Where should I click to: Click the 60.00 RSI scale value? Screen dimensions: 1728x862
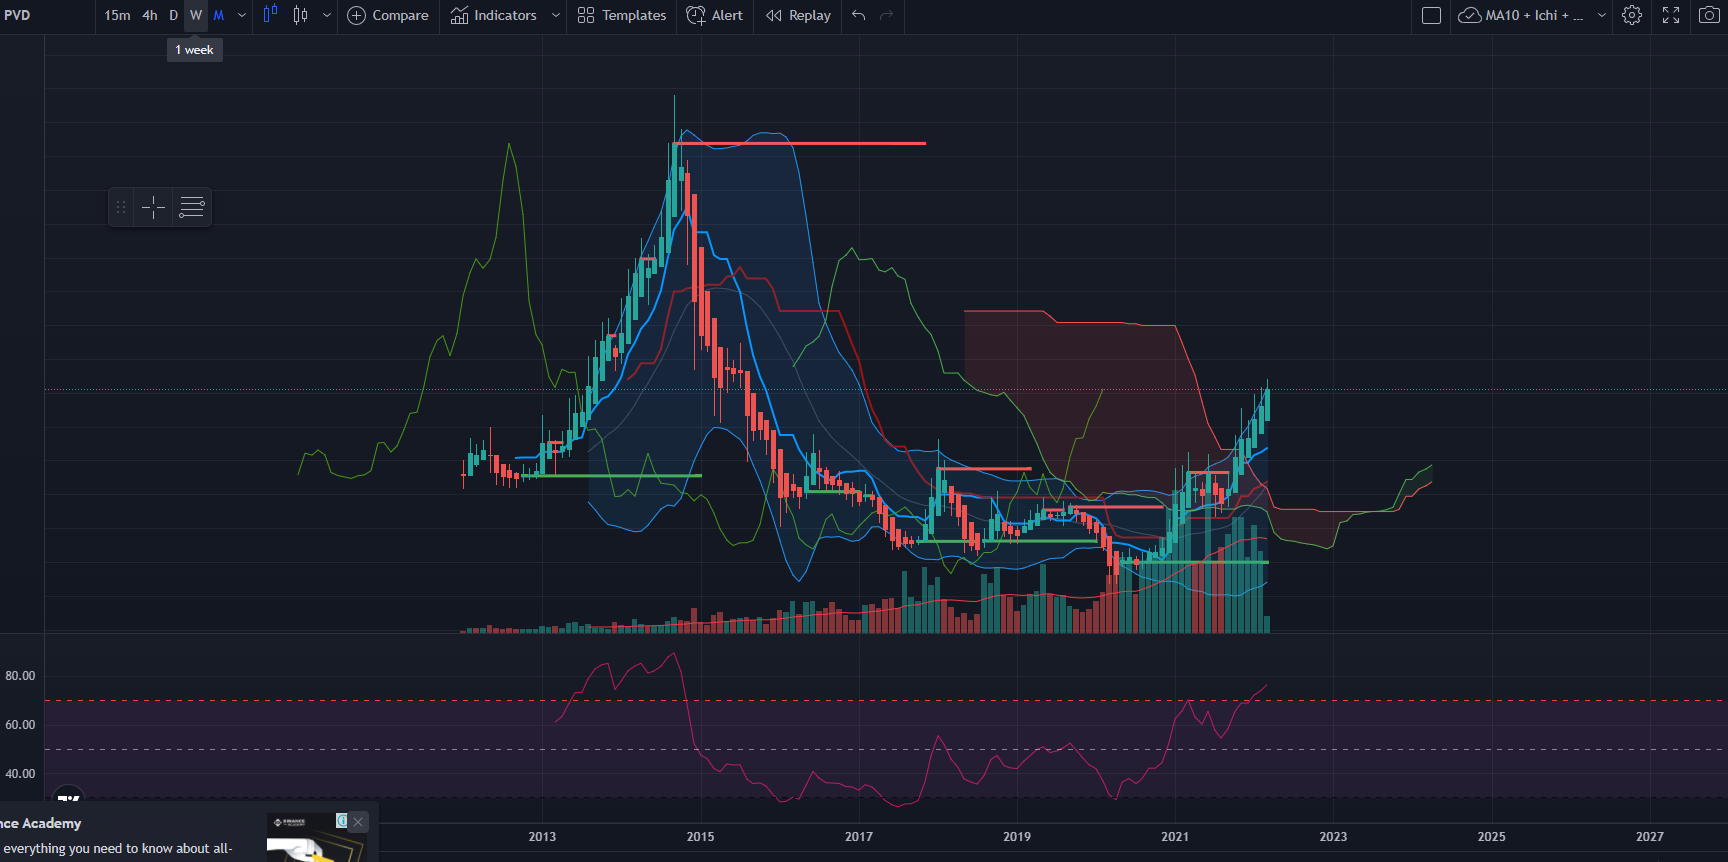point(20,725)
